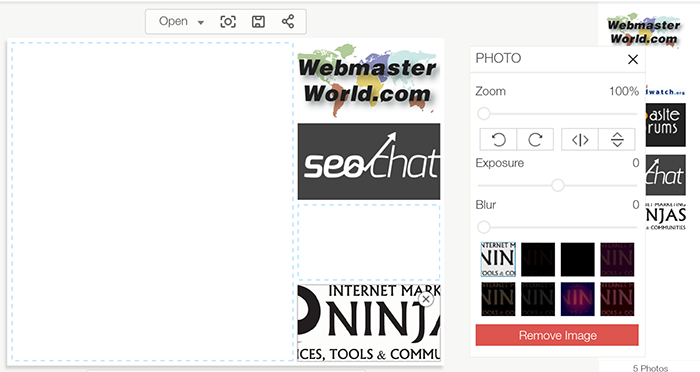Flip image vertically
This screenshot has width=700, height=372.
(617, 140)
